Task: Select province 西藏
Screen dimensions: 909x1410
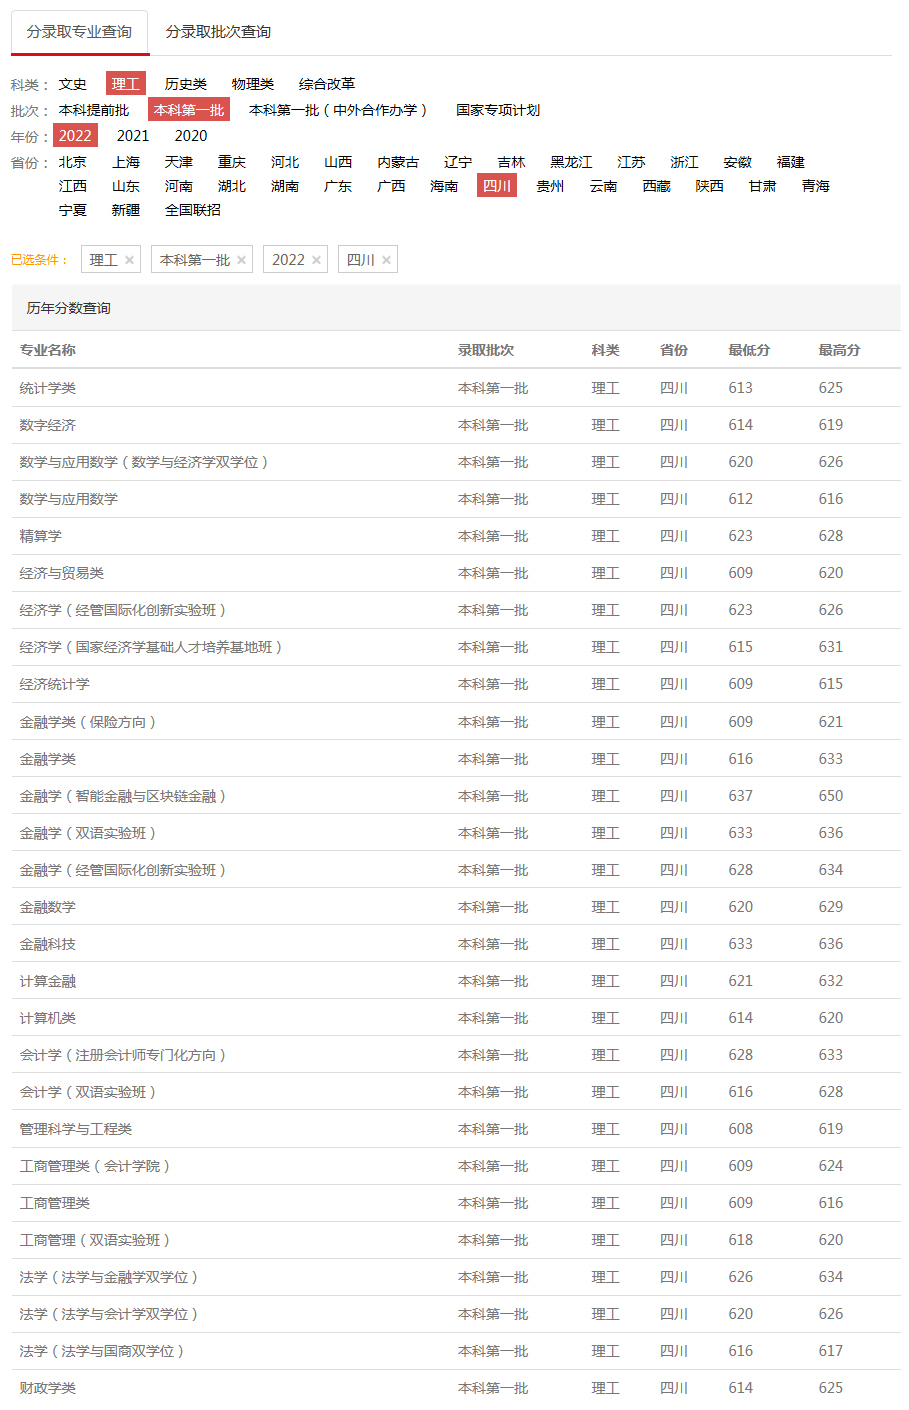Action: coord(656,186)
